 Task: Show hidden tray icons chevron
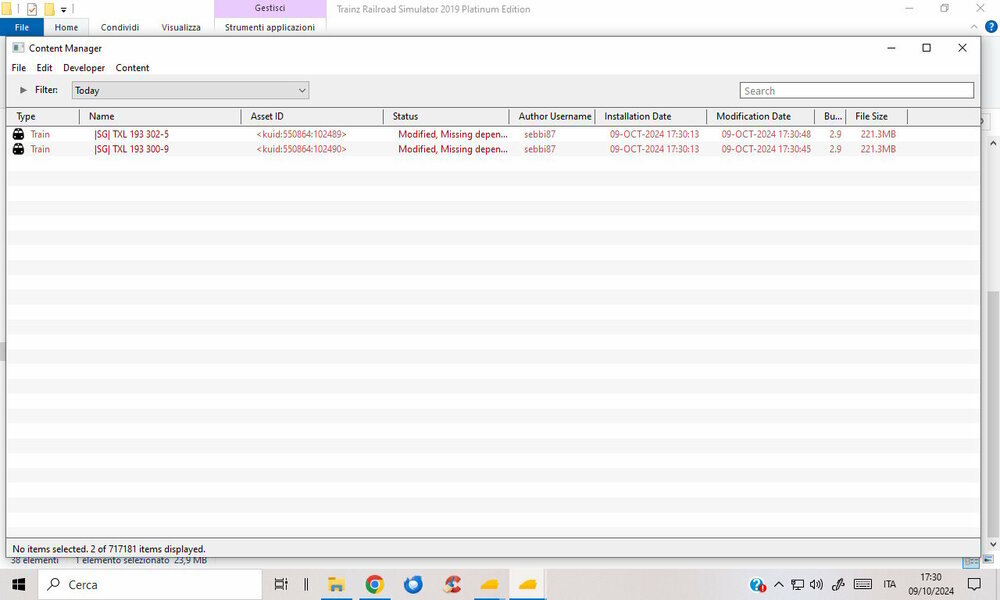tap(779, 584)
